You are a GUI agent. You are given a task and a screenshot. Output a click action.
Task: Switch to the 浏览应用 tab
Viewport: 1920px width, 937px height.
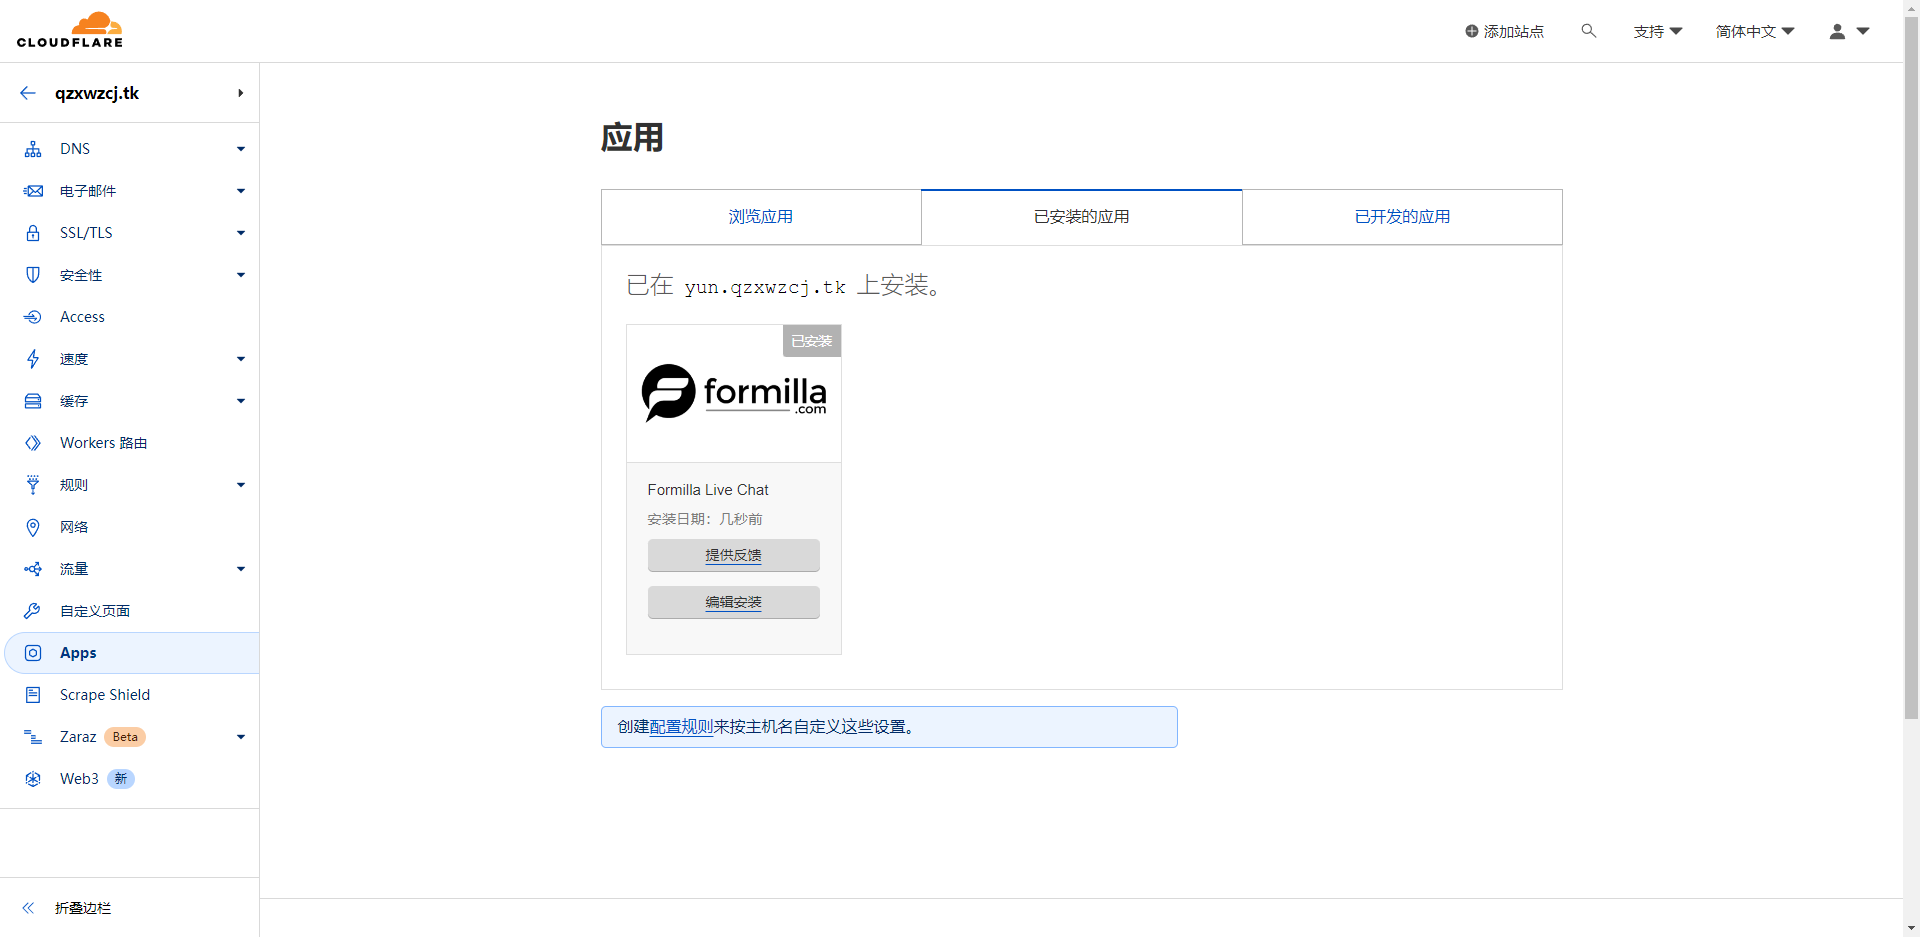[x=760, y=217]
